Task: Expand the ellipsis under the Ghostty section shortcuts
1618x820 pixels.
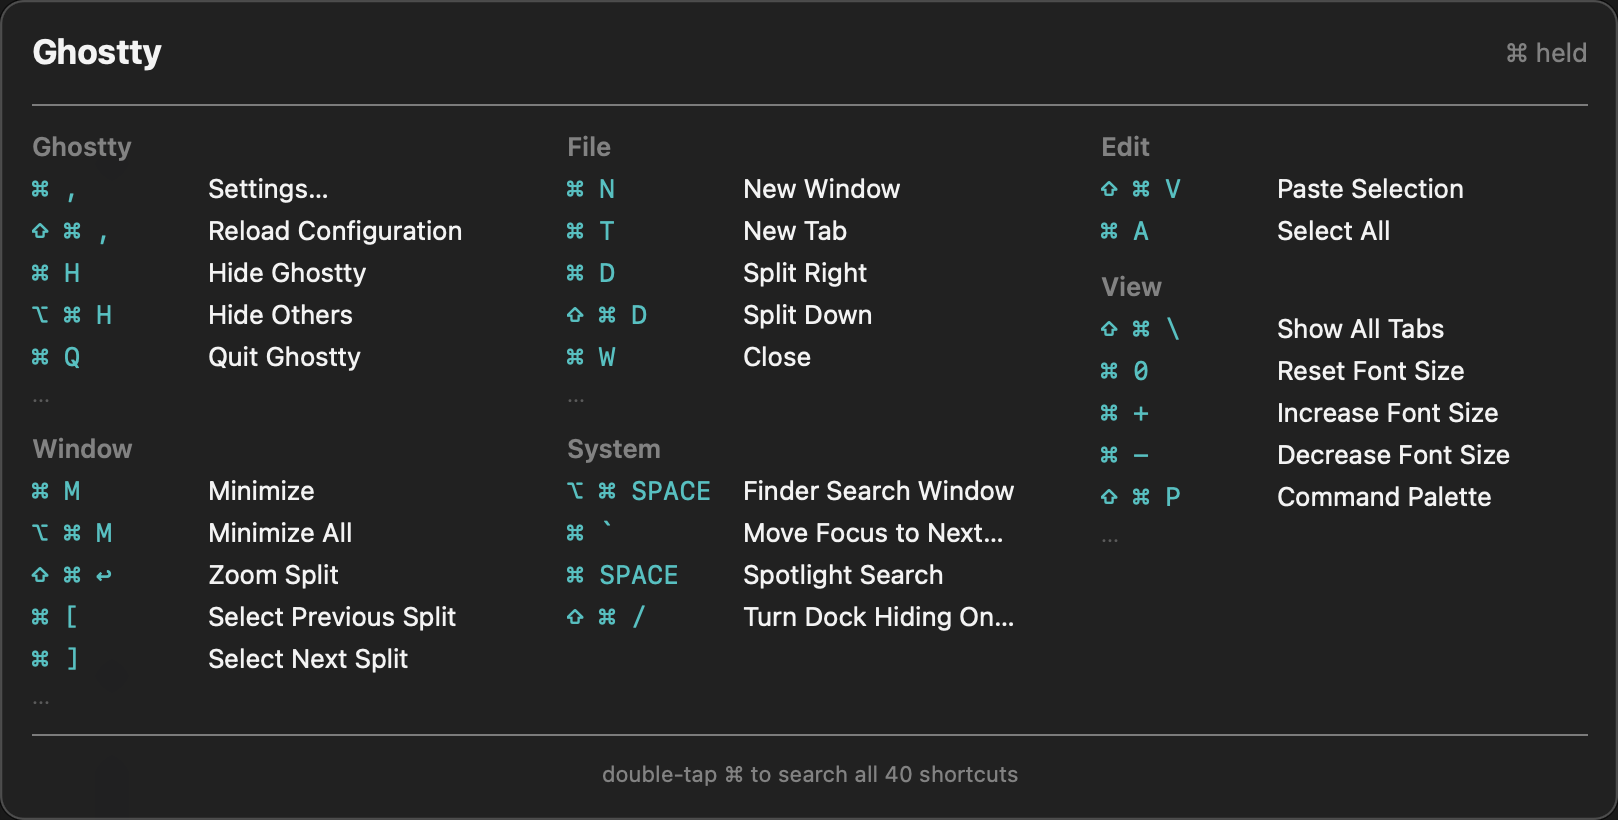Action: click(41, 400)
